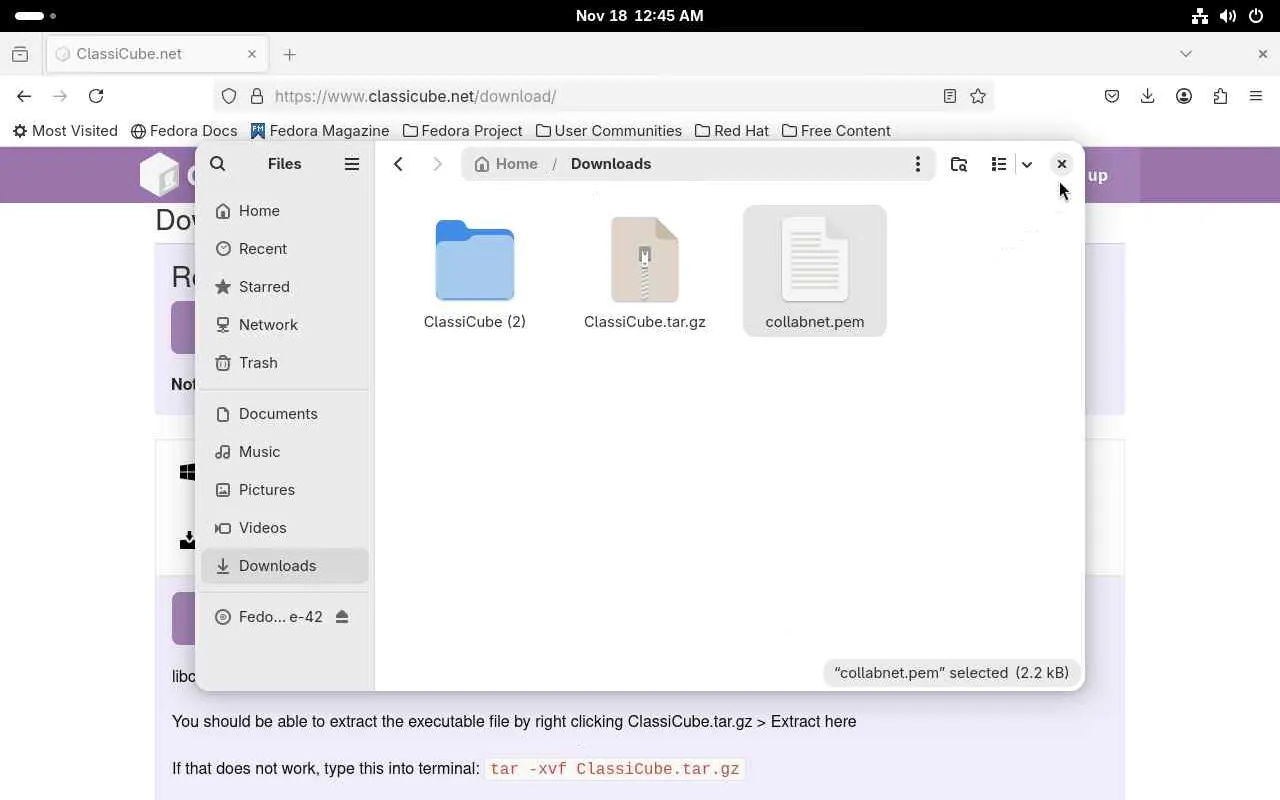Open the browser extensions panel
Viewport: 1280px width, 800px height.
coord(1220,96)
